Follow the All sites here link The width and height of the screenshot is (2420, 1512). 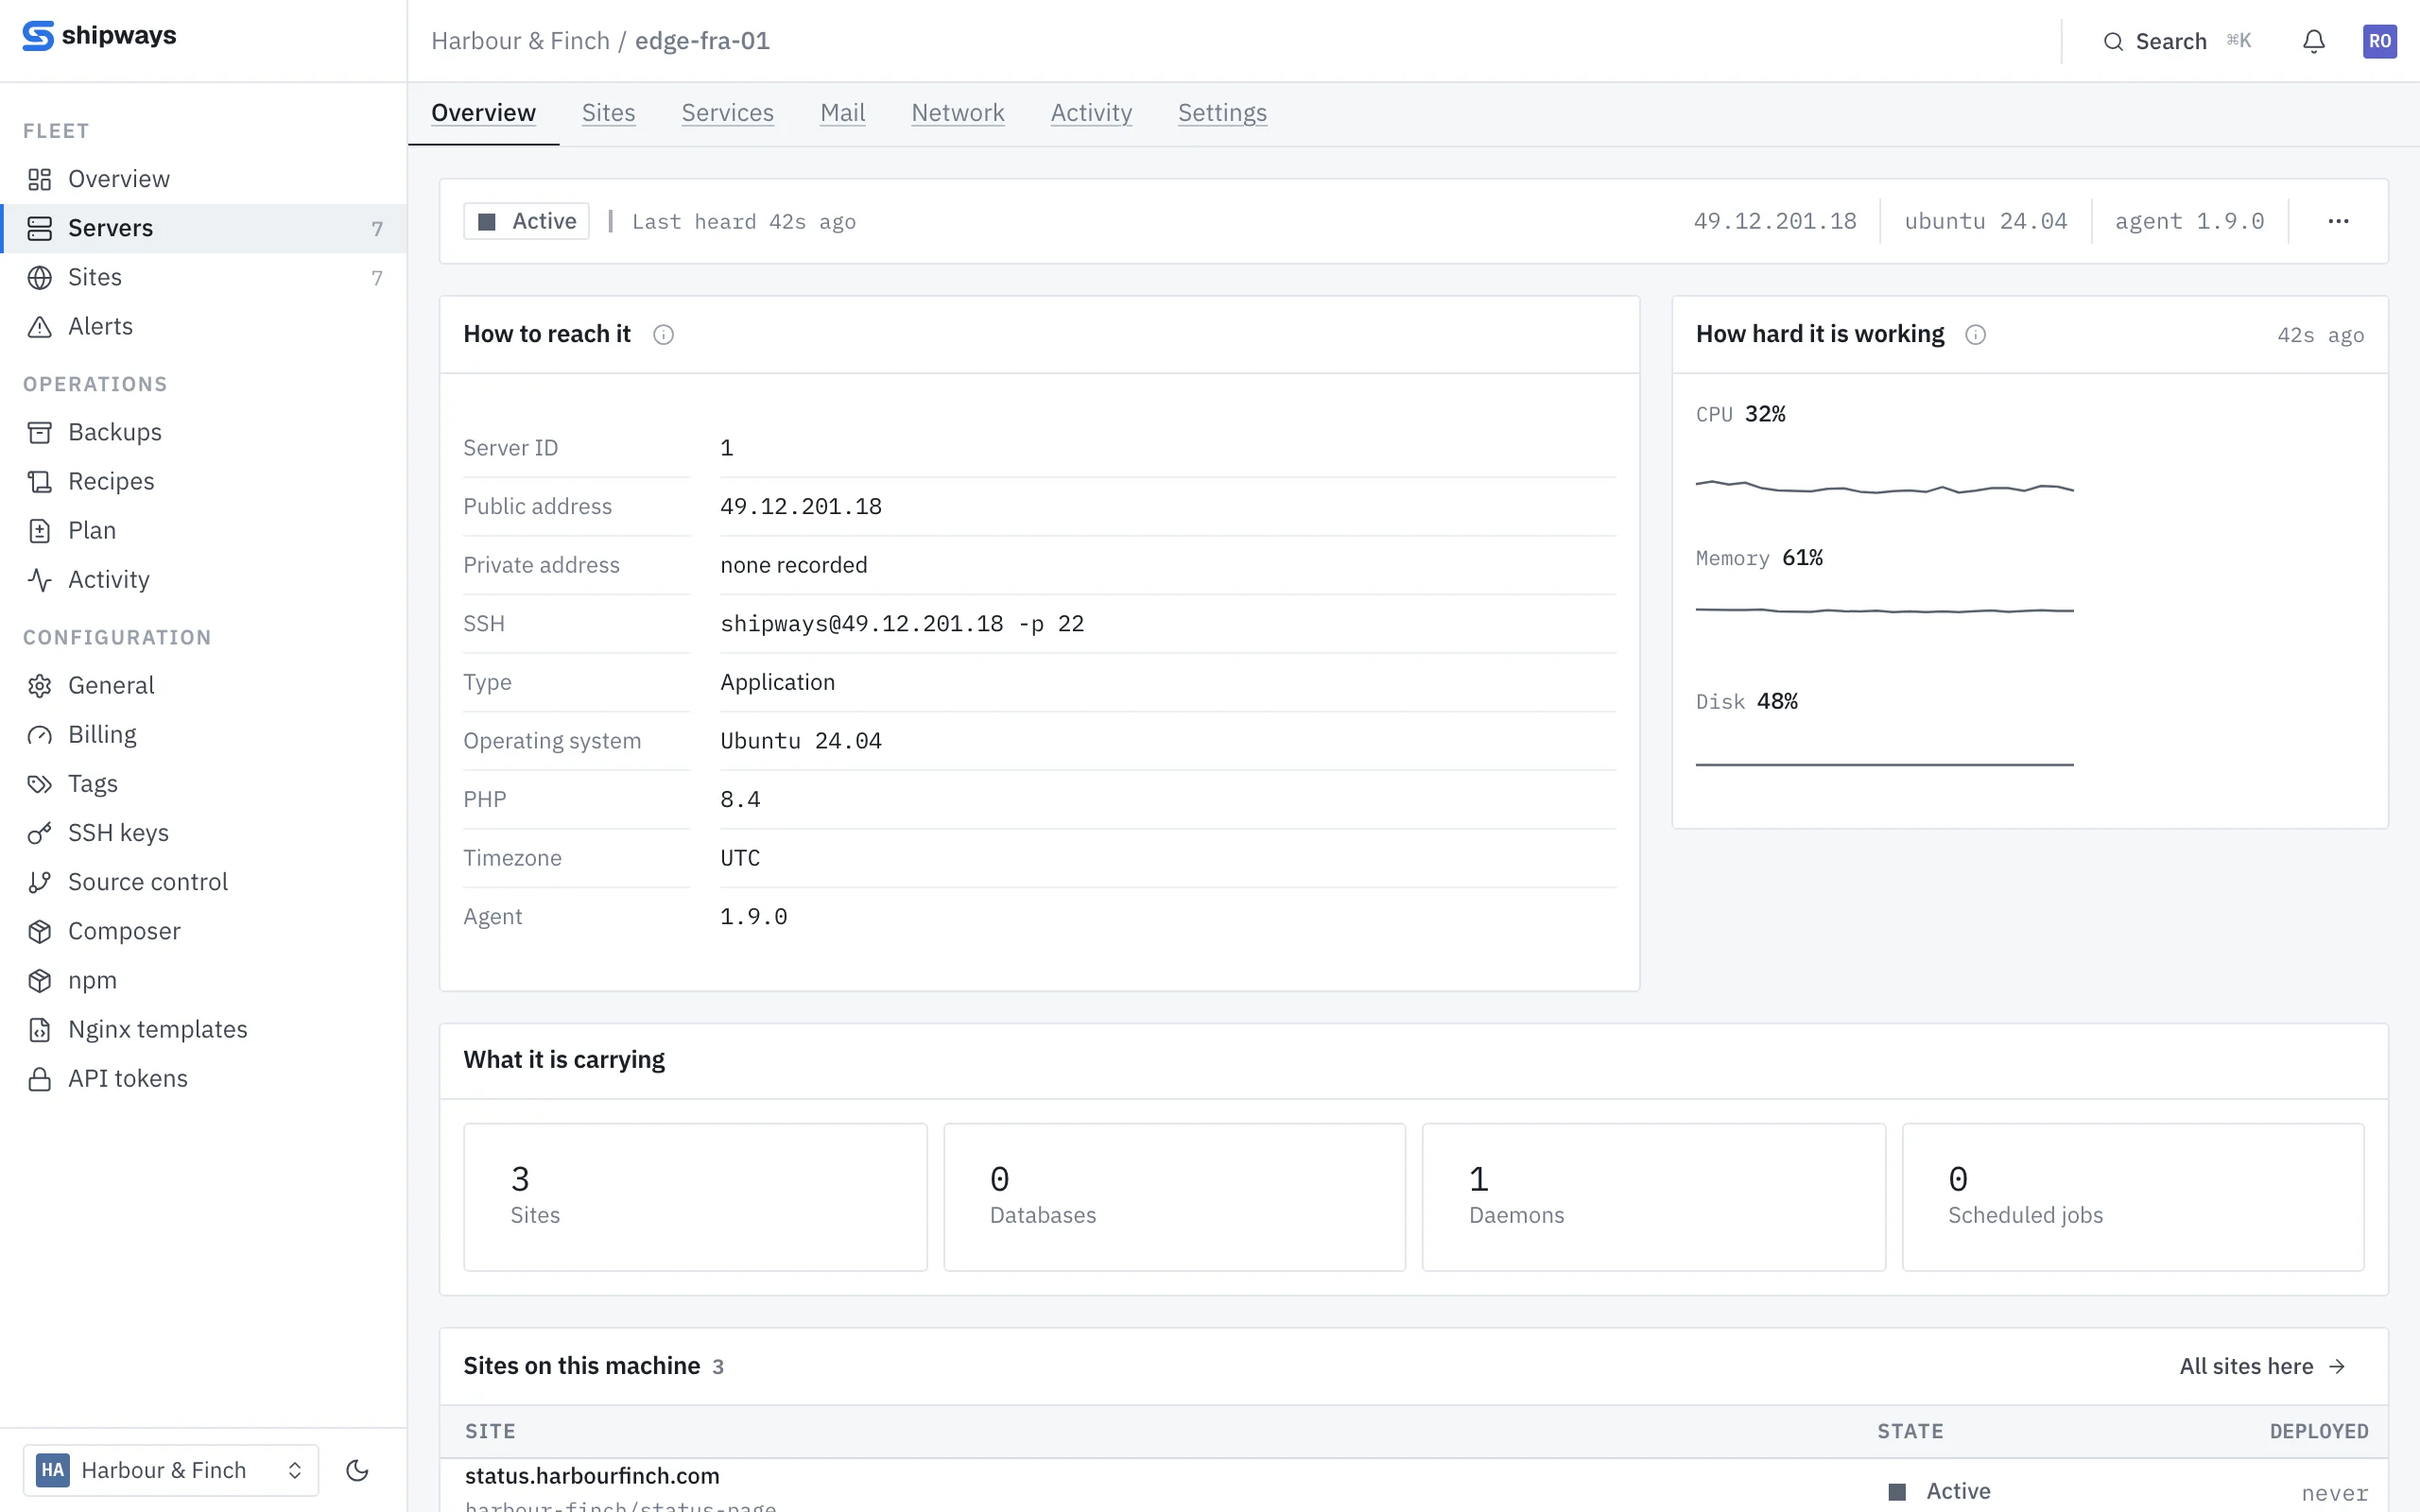tap(2262, 1366)
